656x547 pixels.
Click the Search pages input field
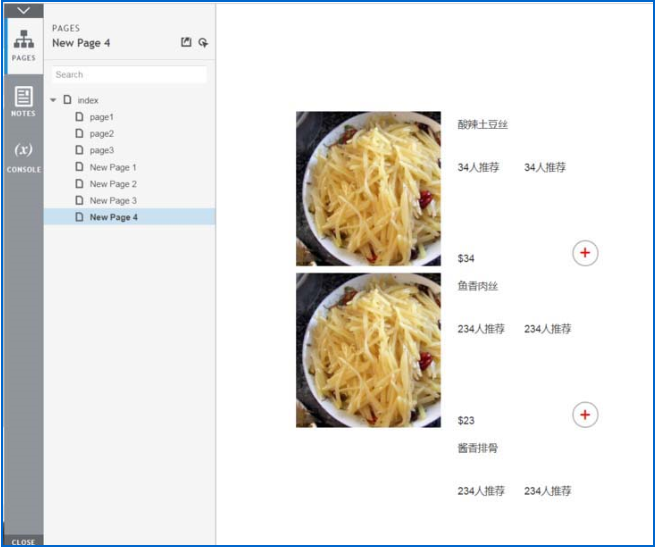click(x=129, y=75)
